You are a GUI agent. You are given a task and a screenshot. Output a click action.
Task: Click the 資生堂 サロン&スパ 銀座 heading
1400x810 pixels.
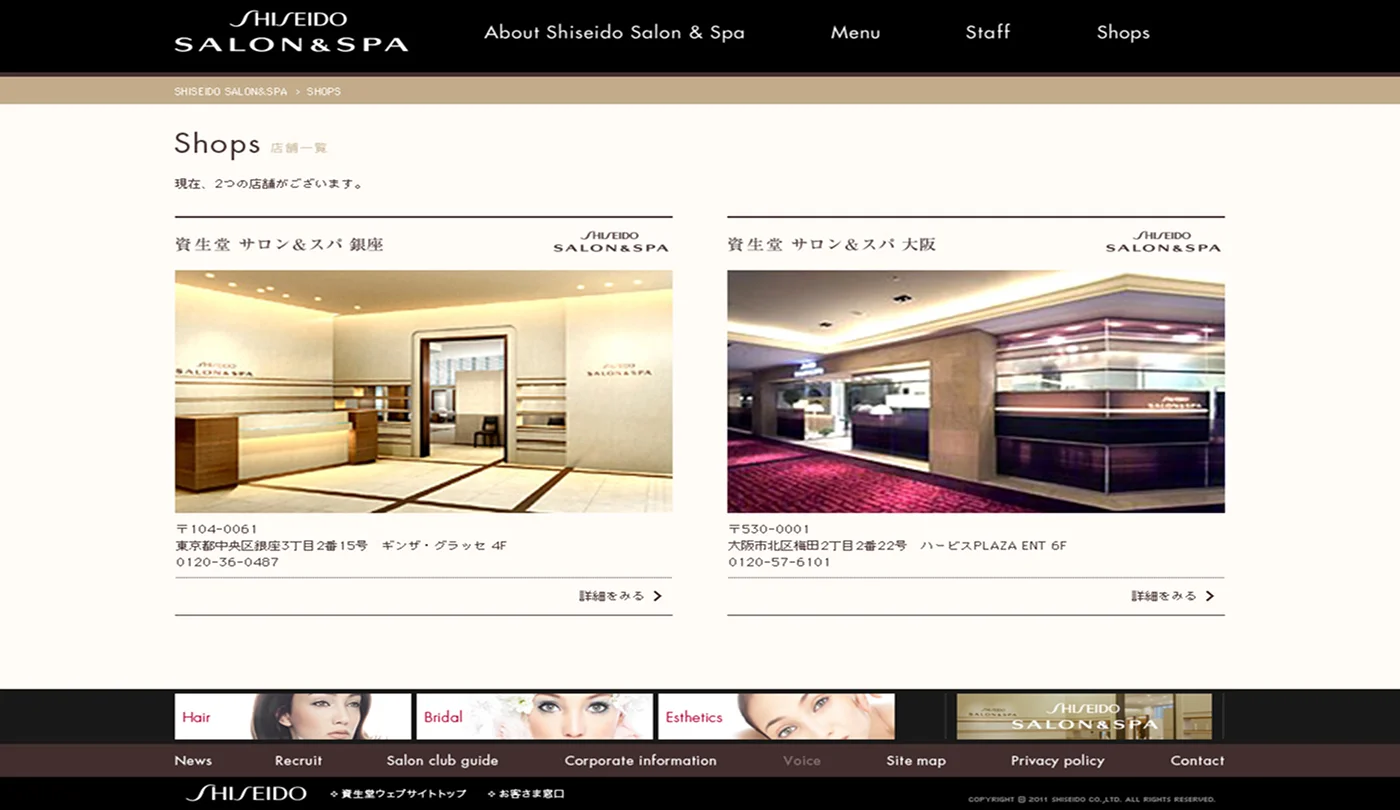[279, 244]
